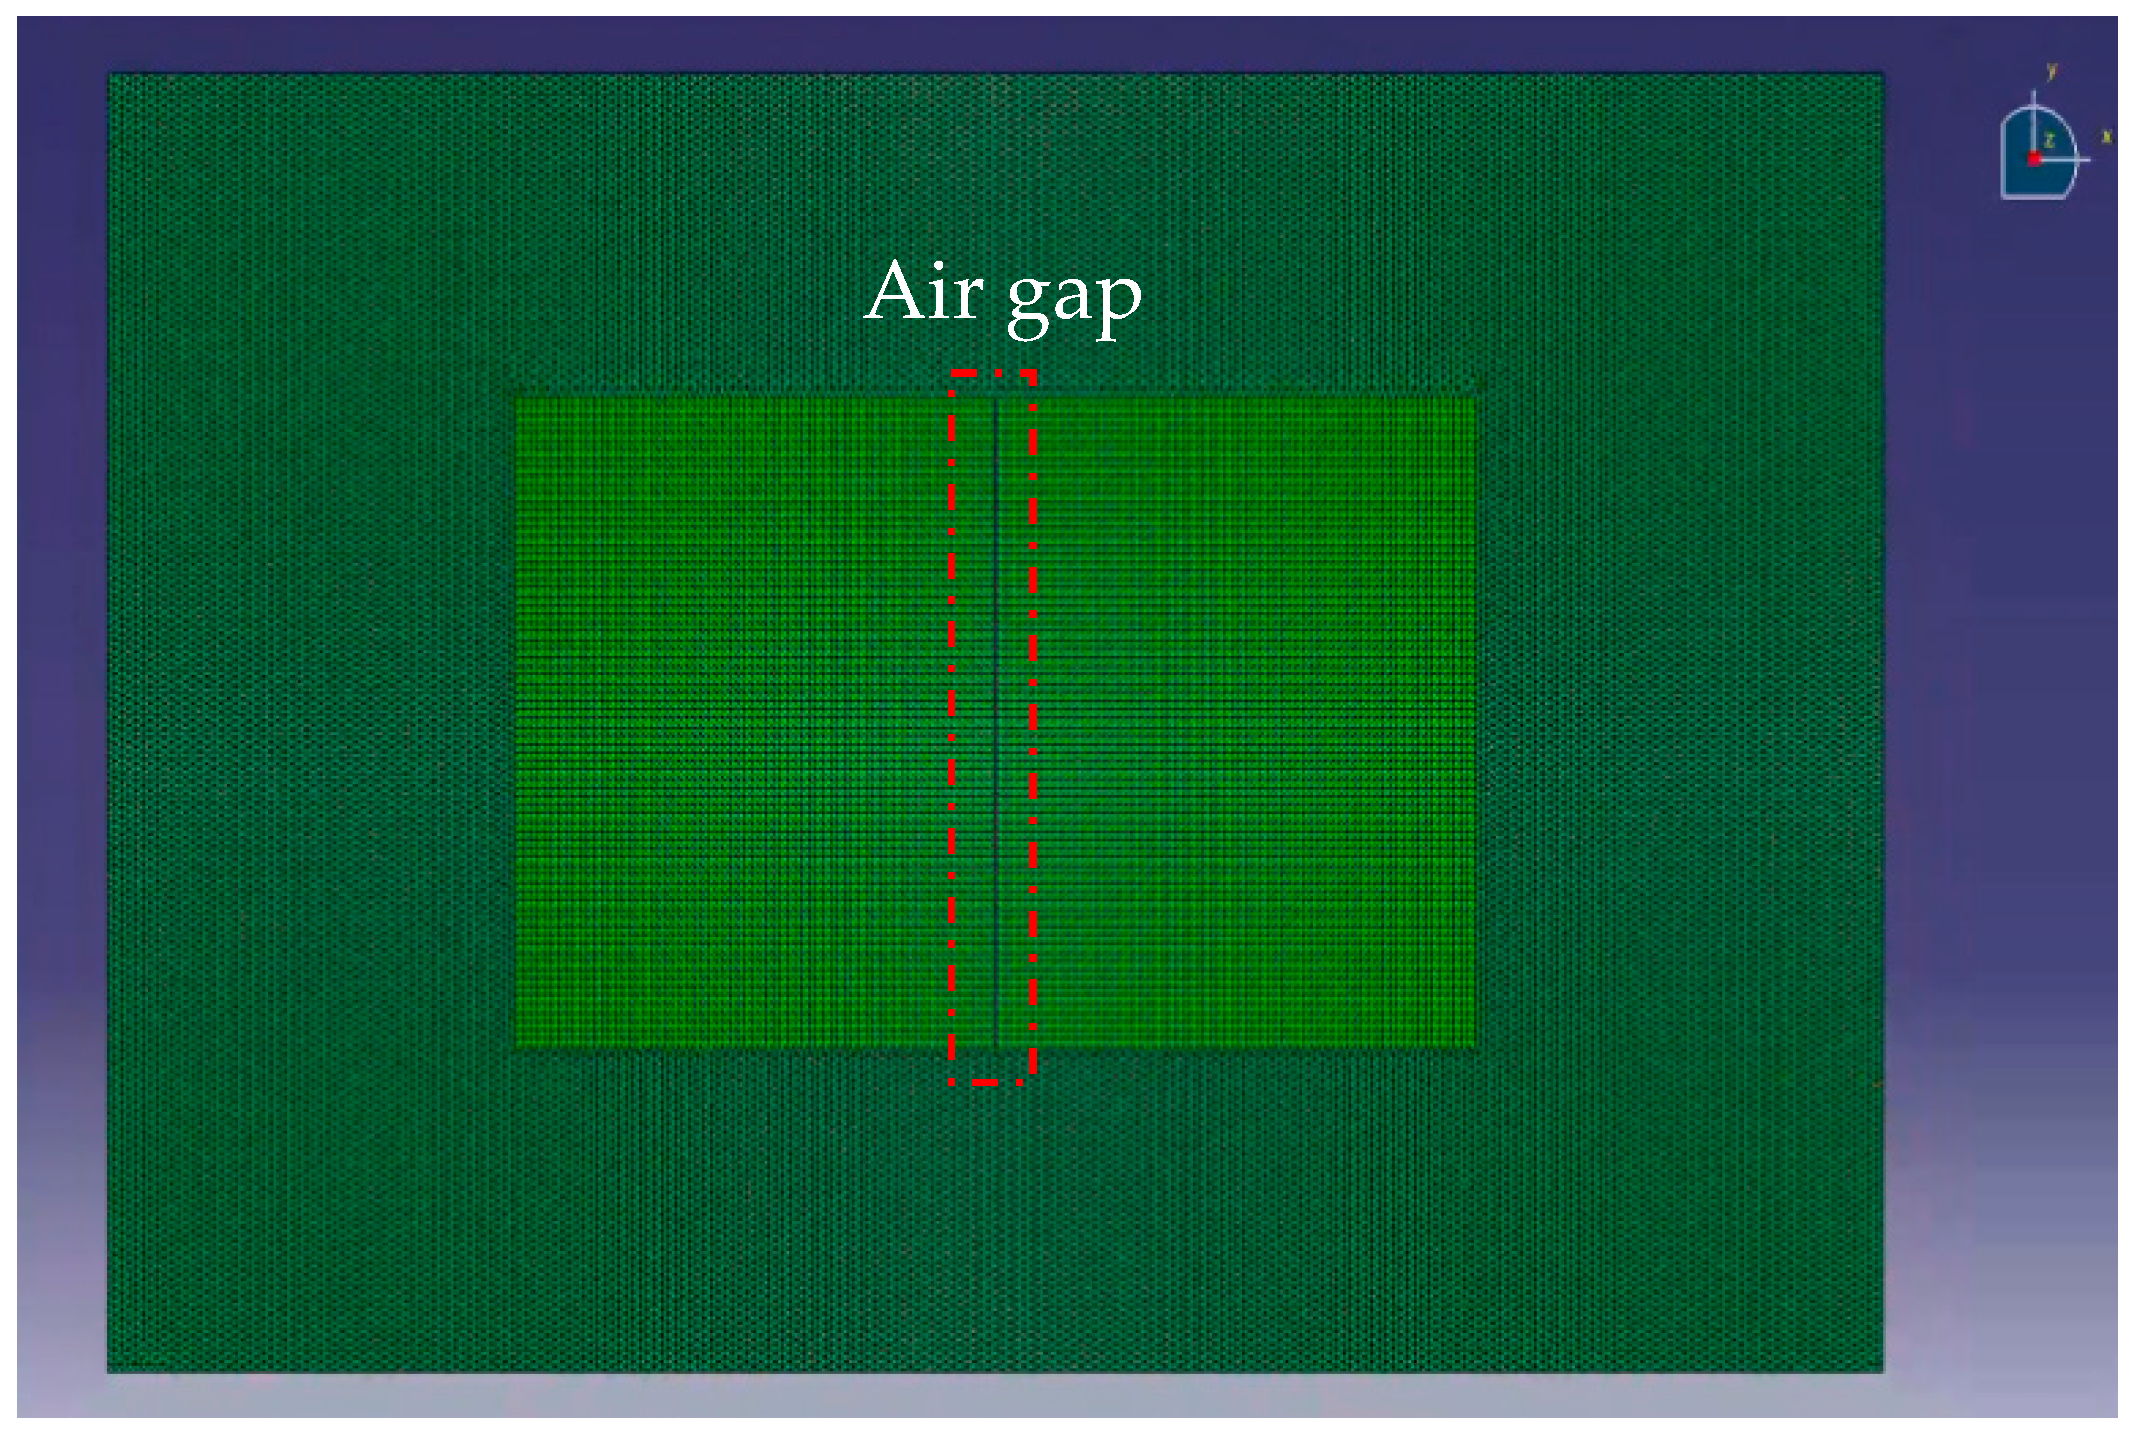Click the top-left corner of the bright fine mesh
2139x1438 pixels.
pyautogui.click(x=517, y=399)
